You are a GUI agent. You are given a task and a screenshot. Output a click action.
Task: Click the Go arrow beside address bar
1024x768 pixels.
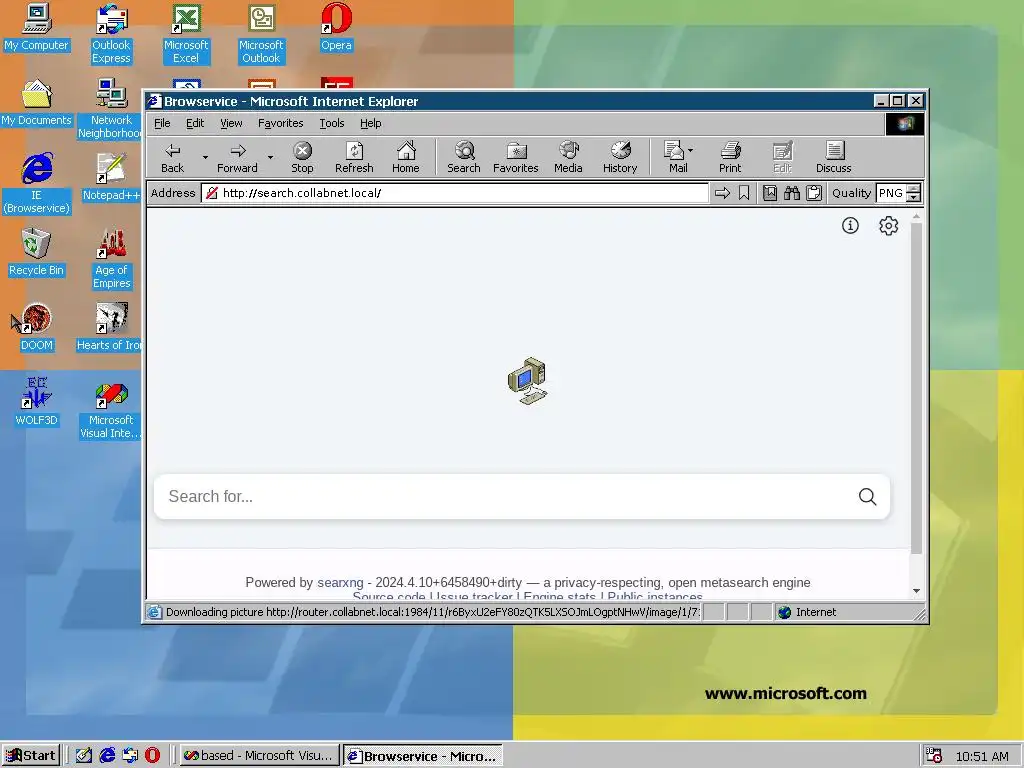[x=722, y=193]
